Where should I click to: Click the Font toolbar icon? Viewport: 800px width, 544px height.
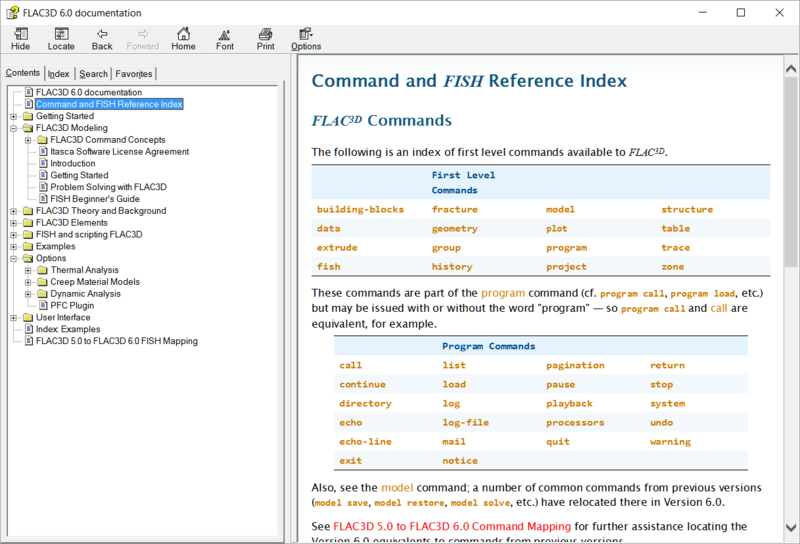coord(225,34)
